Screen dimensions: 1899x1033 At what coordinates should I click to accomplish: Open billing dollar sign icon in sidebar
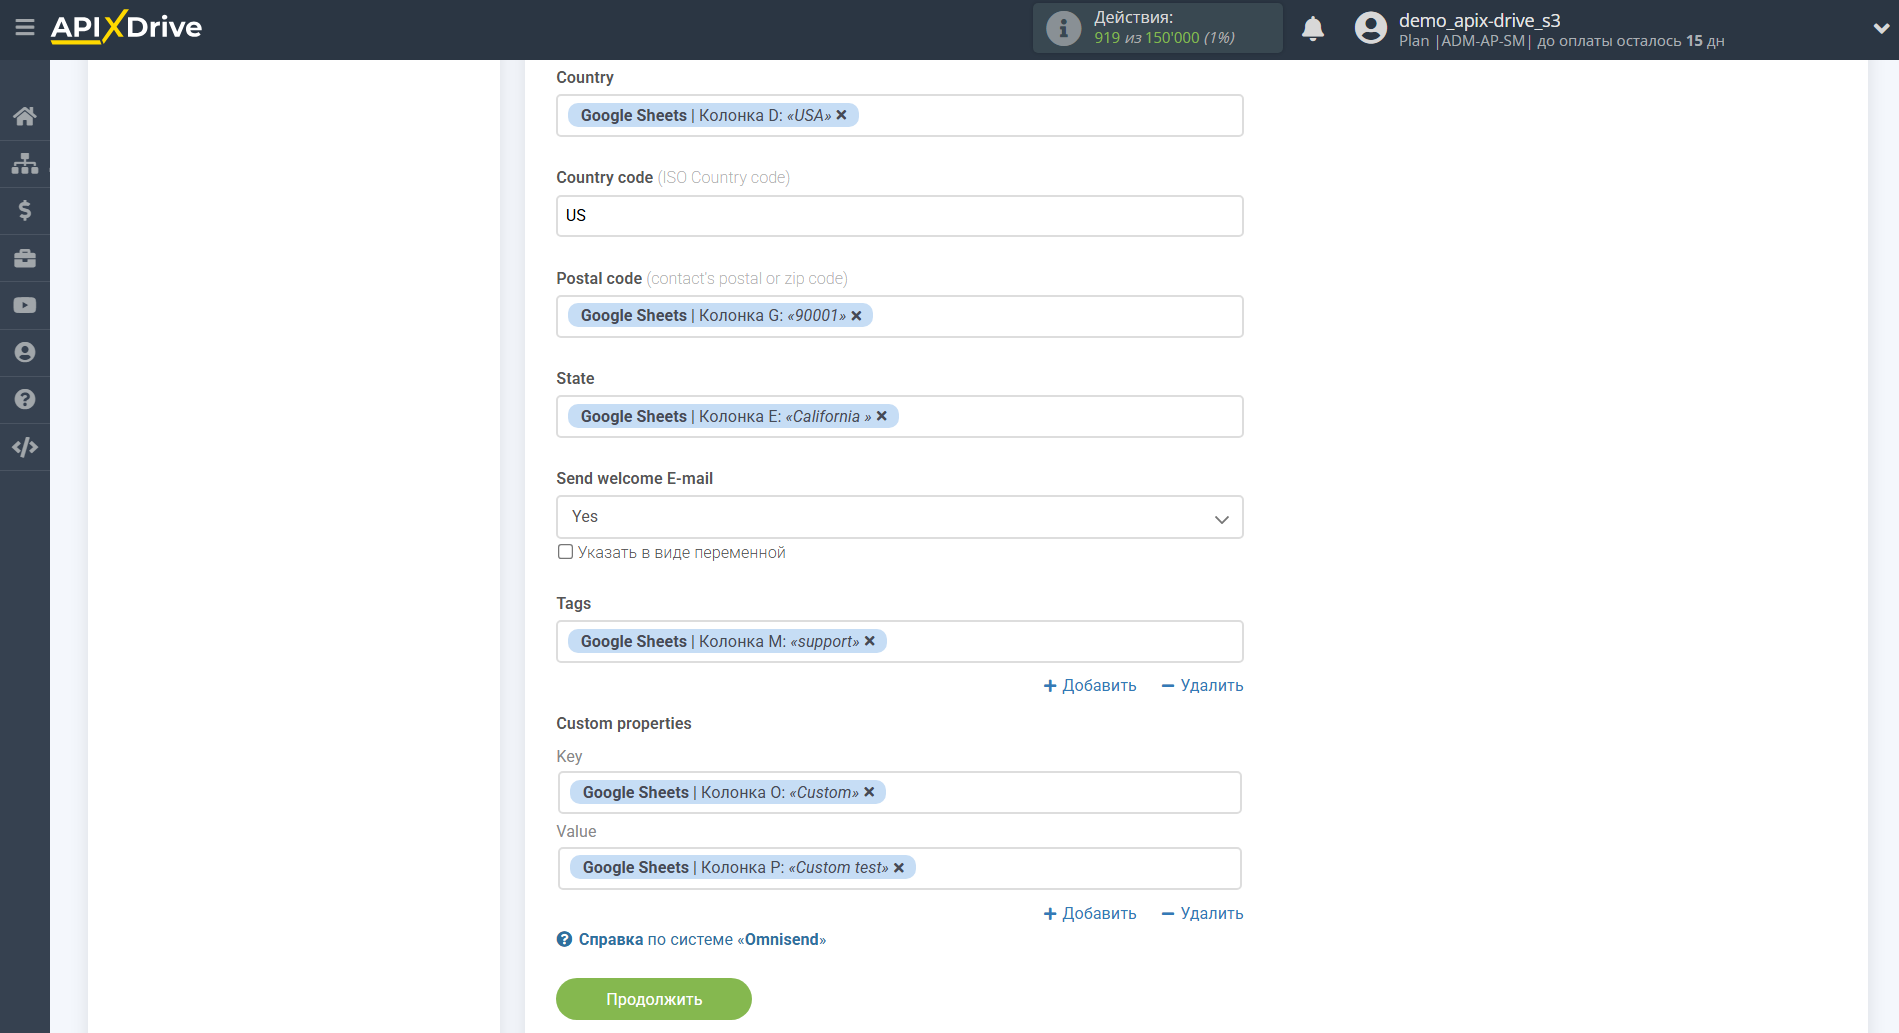(x=25, y=210)
